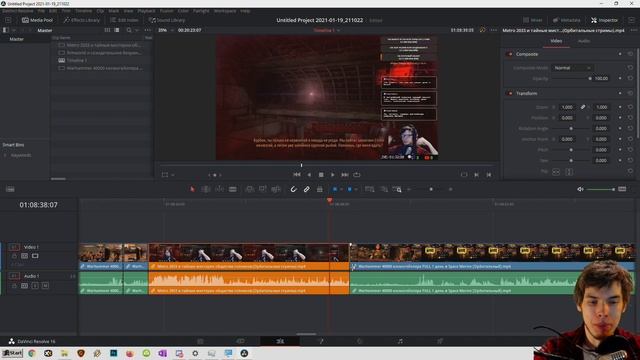Open the timeline view options icon
The image size is (640, 360).
pyautogui.click(x=10, y=189)
